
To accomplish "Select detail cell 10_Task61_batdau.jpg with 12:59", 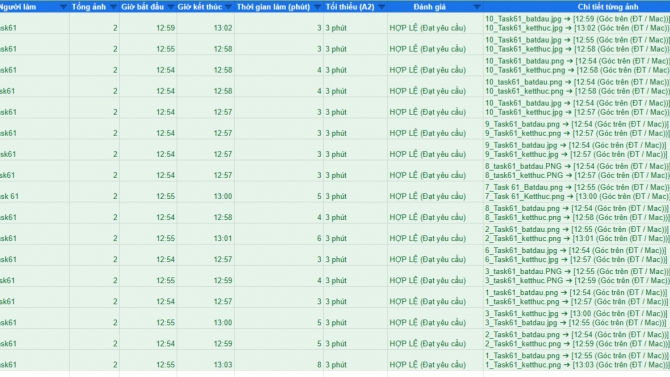I will 577,23.
